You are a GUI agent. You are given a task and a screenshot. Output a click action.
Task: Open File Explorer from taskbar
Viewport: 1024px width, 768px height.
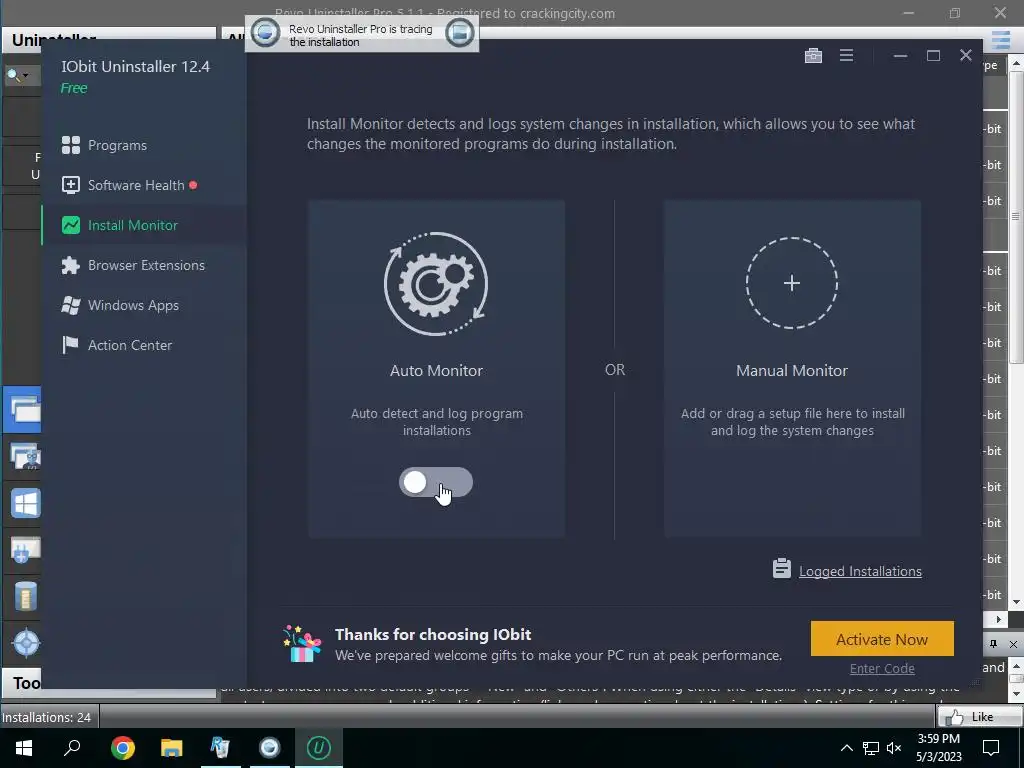171,748
